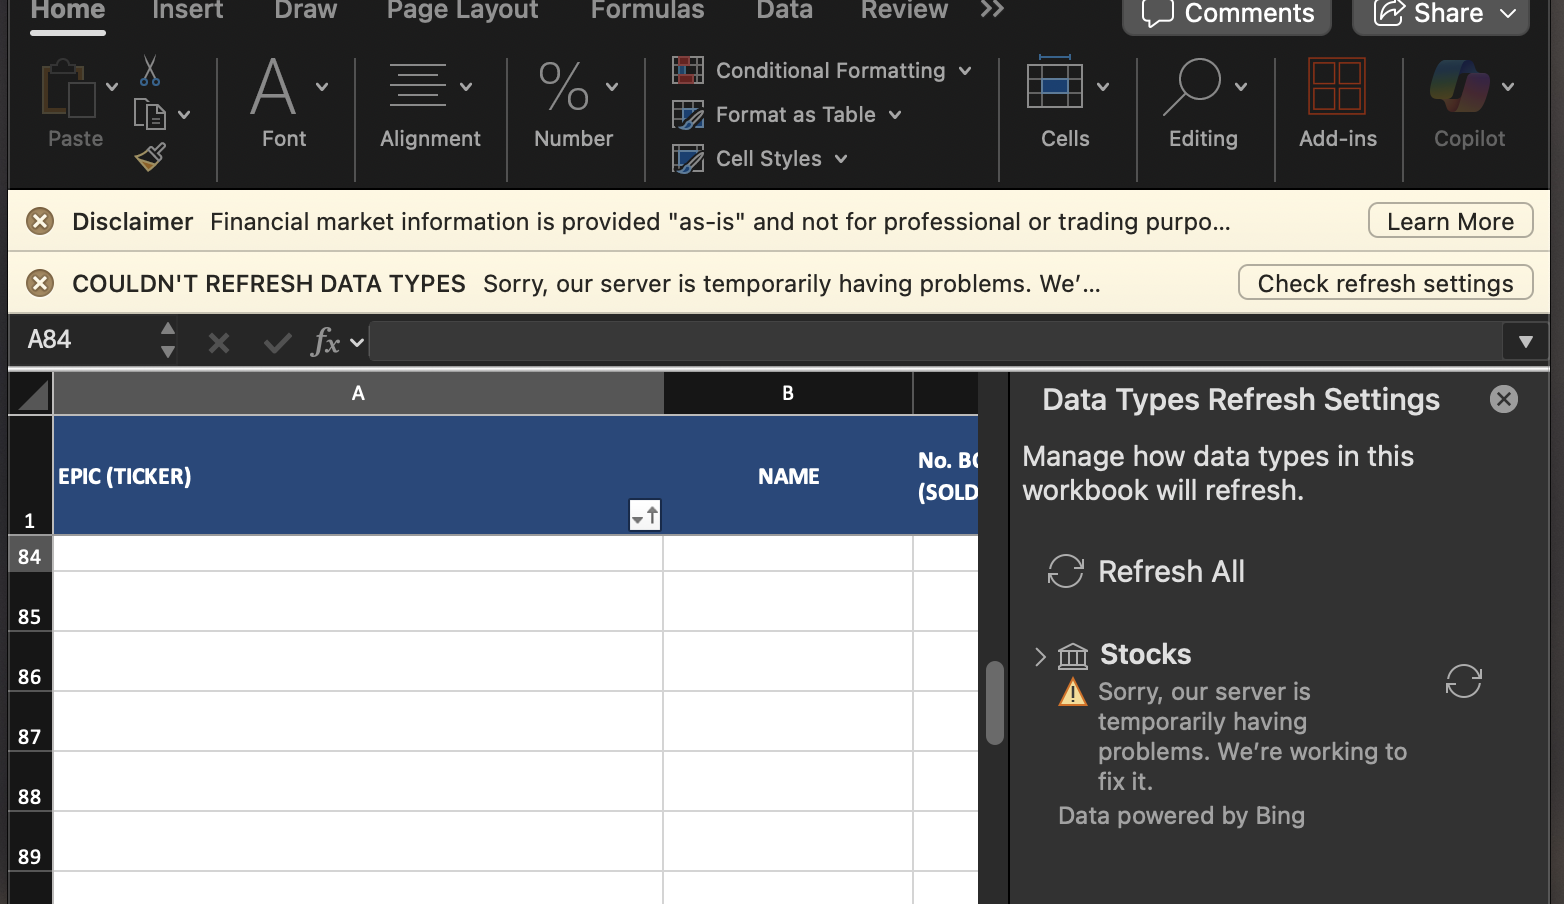Image resolution: width=1564 pixels, height=904 pixels.
Task: Click the Cell Styles icon
Action: [x=687, y=158]
